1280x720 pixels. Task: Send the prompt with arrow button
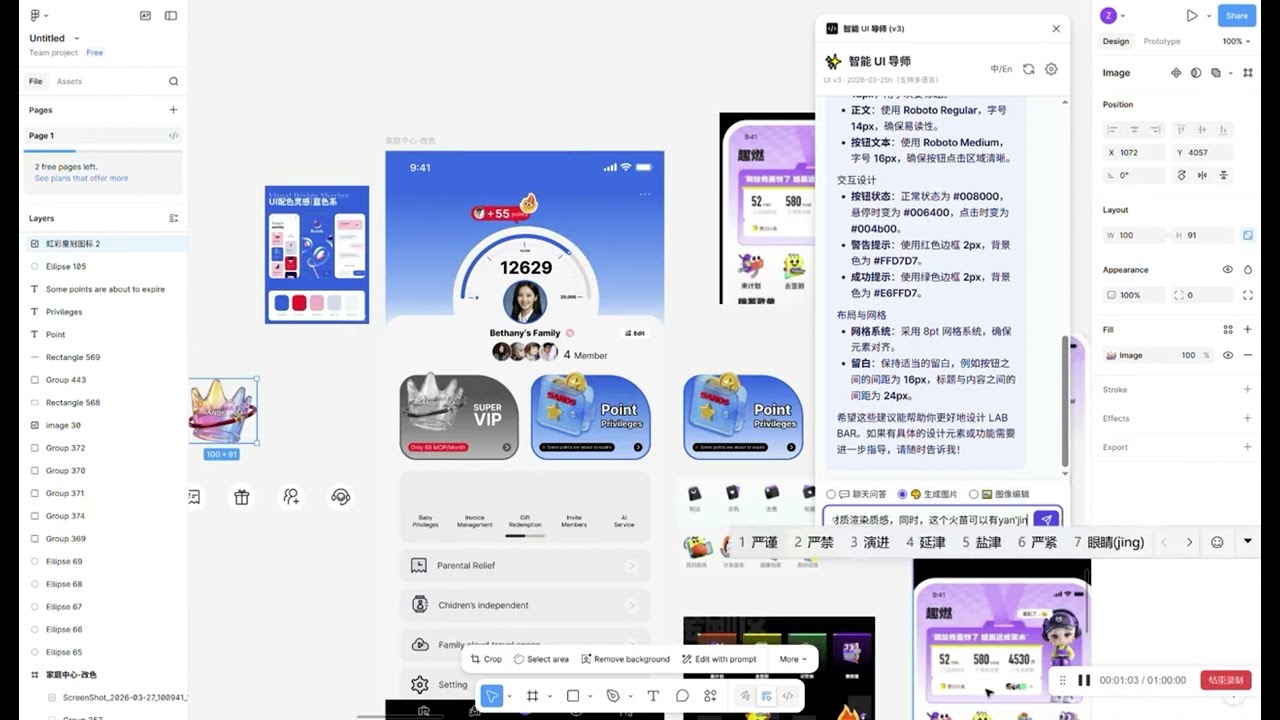(1045, 520)
